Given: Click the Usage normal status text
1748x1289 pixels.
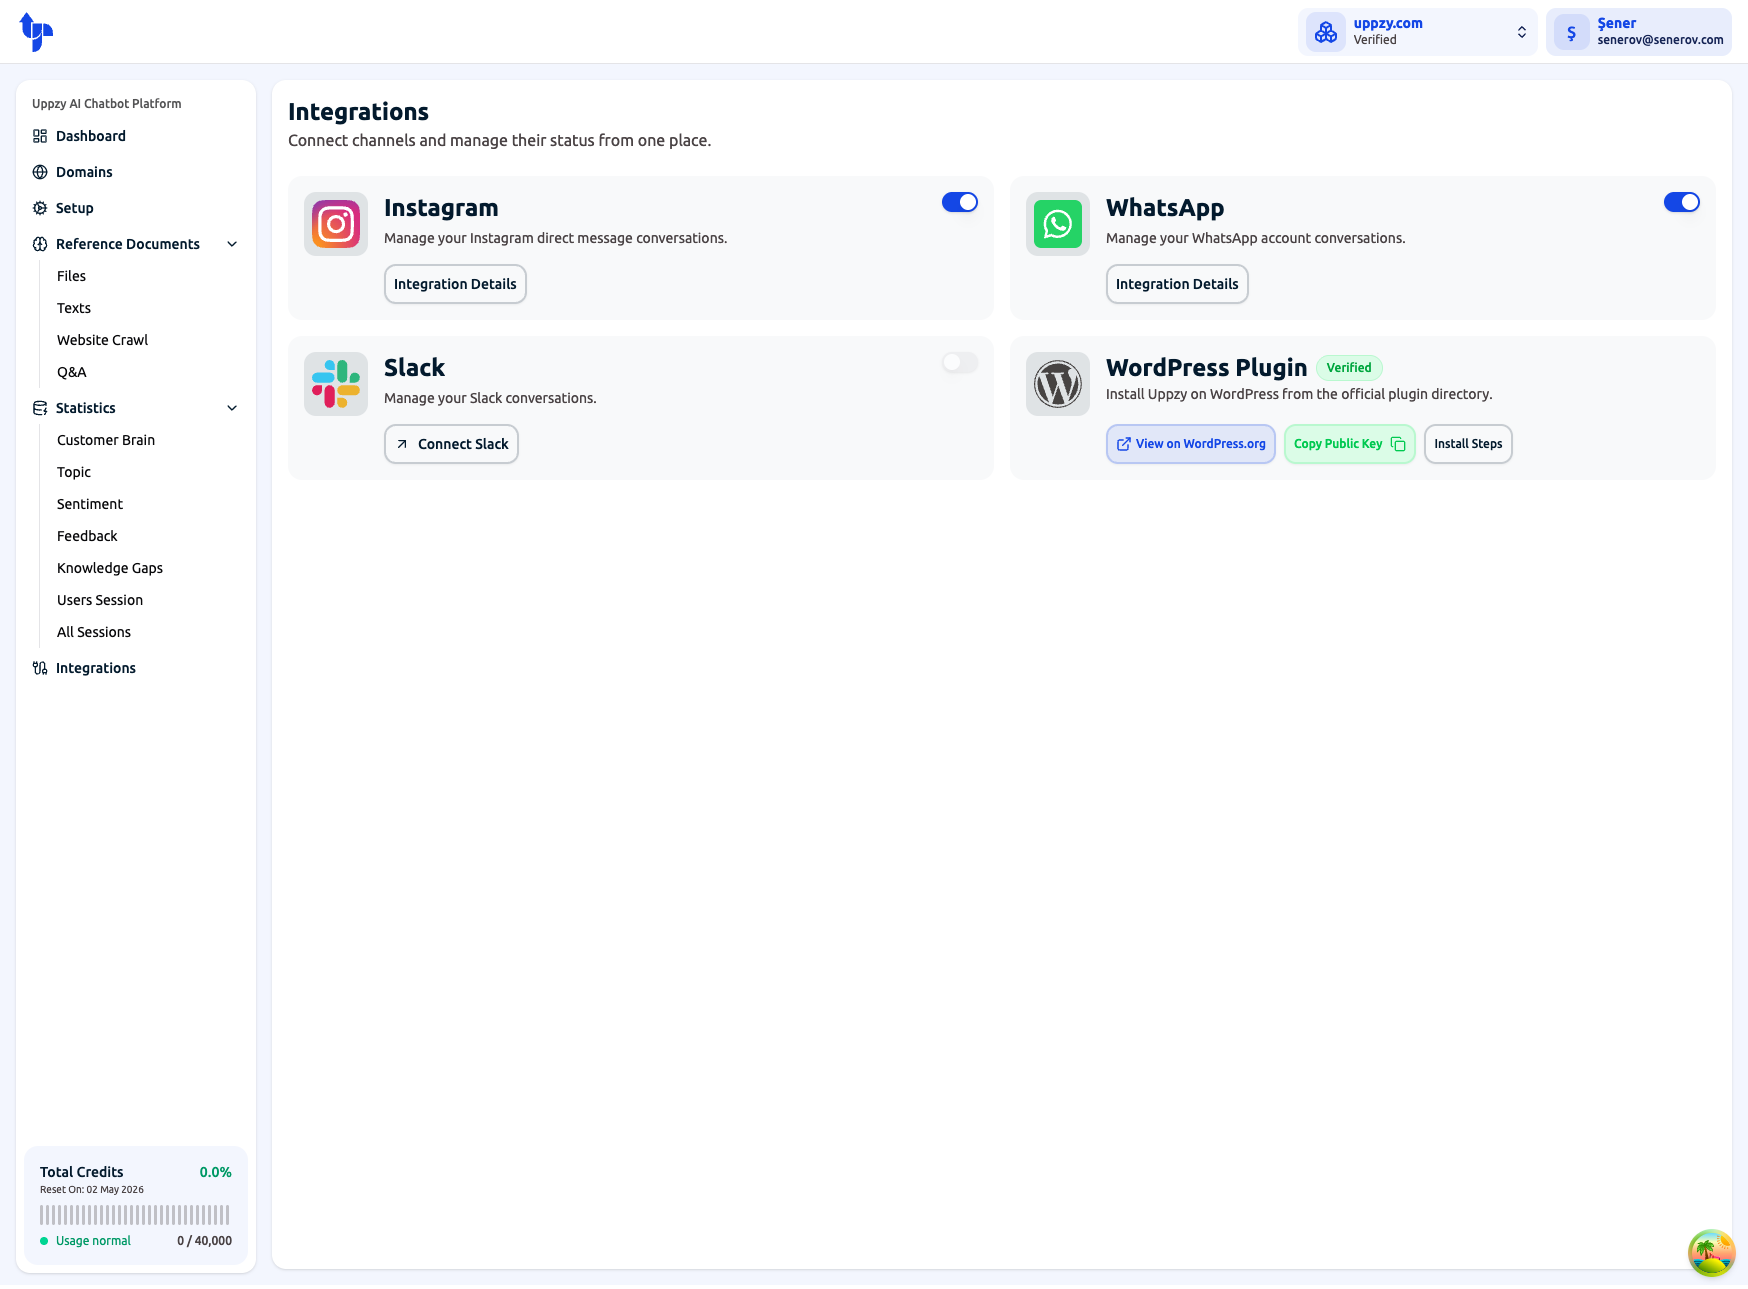Looking at the screenshot, I should tap(93, 1241).
